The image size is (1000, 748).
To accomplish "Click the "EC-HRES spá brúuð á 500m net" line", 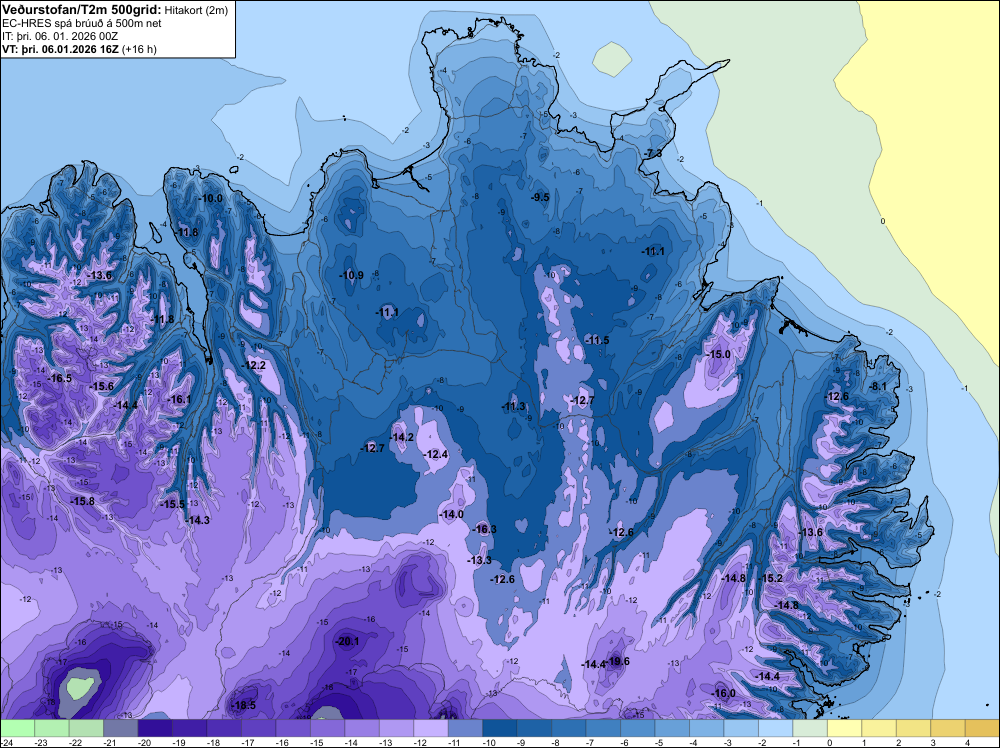I will (82, 23).
